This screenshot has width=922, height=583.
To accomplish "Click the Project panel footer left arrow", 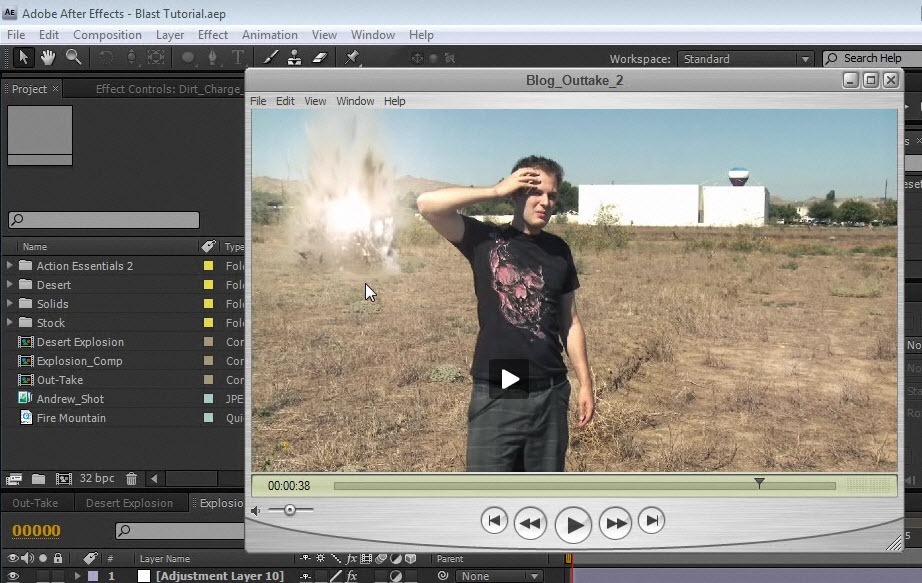I will [x=154, y=479].
